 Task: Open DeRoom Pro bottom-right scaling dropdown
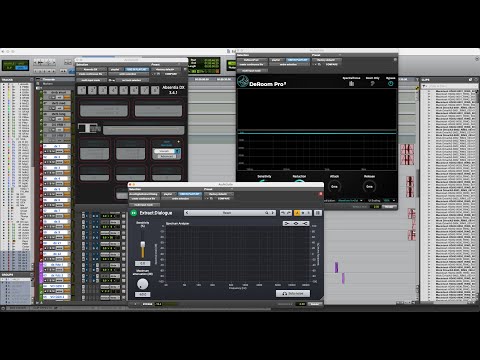pos(389,200)
